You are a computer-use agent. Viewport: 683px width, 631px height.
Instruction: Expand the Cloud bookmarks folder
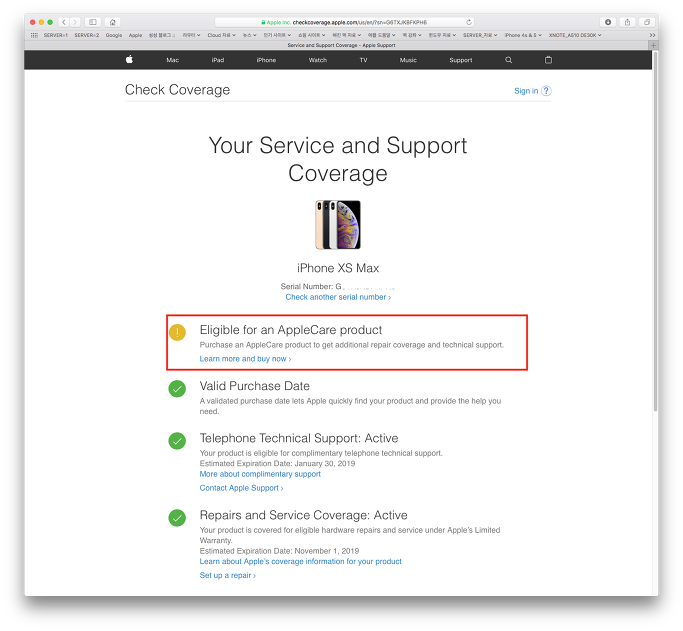(221, 35)
